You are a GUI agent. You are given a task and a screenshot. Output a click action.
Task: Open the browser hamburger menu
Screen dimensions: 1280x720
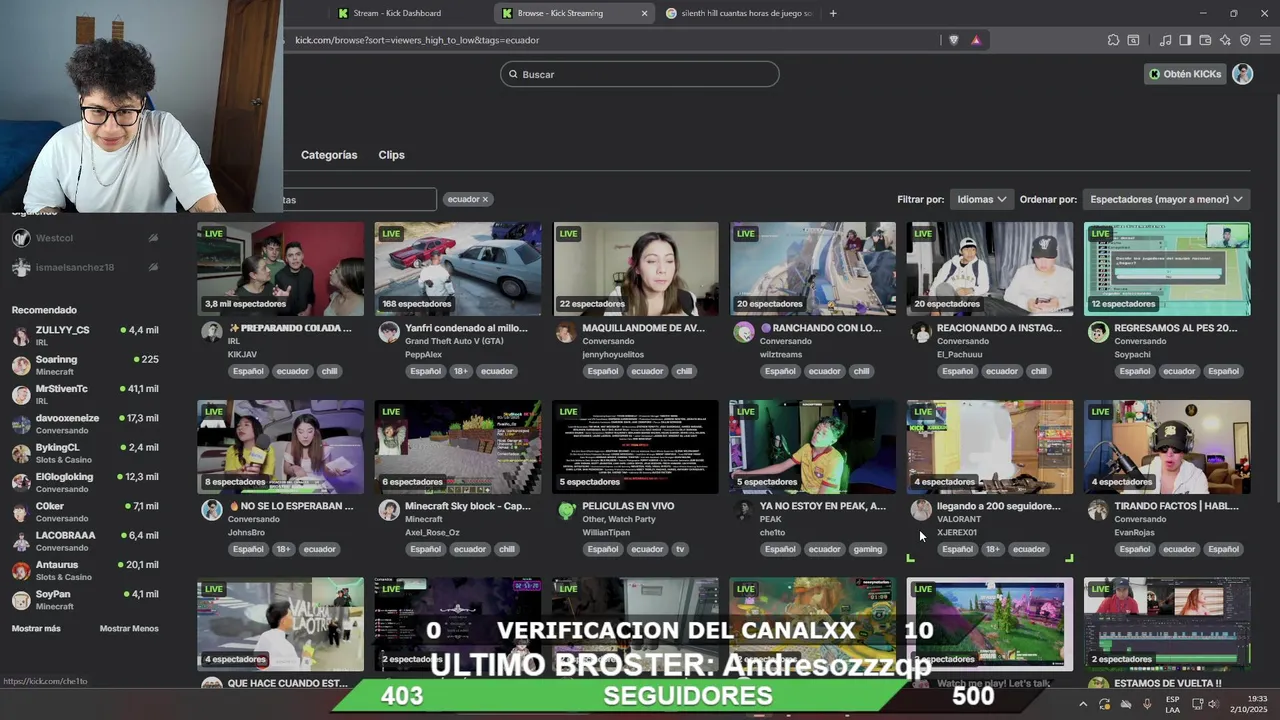coord(1265,40)
